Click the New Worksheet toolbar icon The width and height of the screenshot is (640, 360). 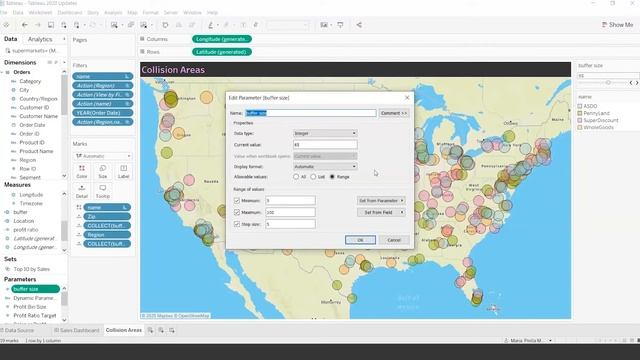coord(114,25)
